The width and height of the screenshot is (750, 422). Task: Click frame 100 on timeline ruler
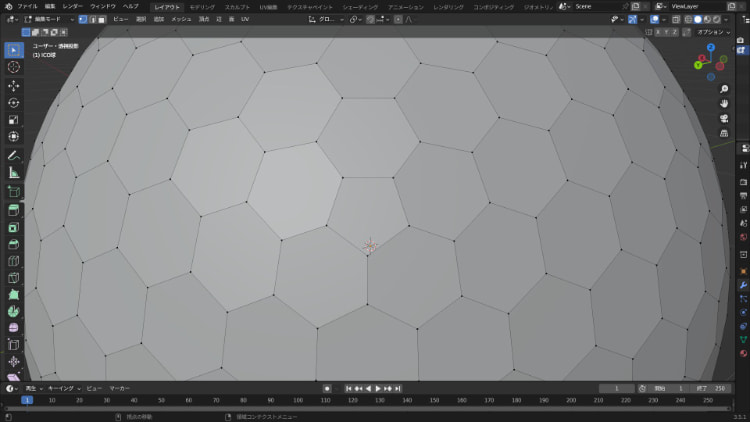pyautogui.click(x=298, y=400)
